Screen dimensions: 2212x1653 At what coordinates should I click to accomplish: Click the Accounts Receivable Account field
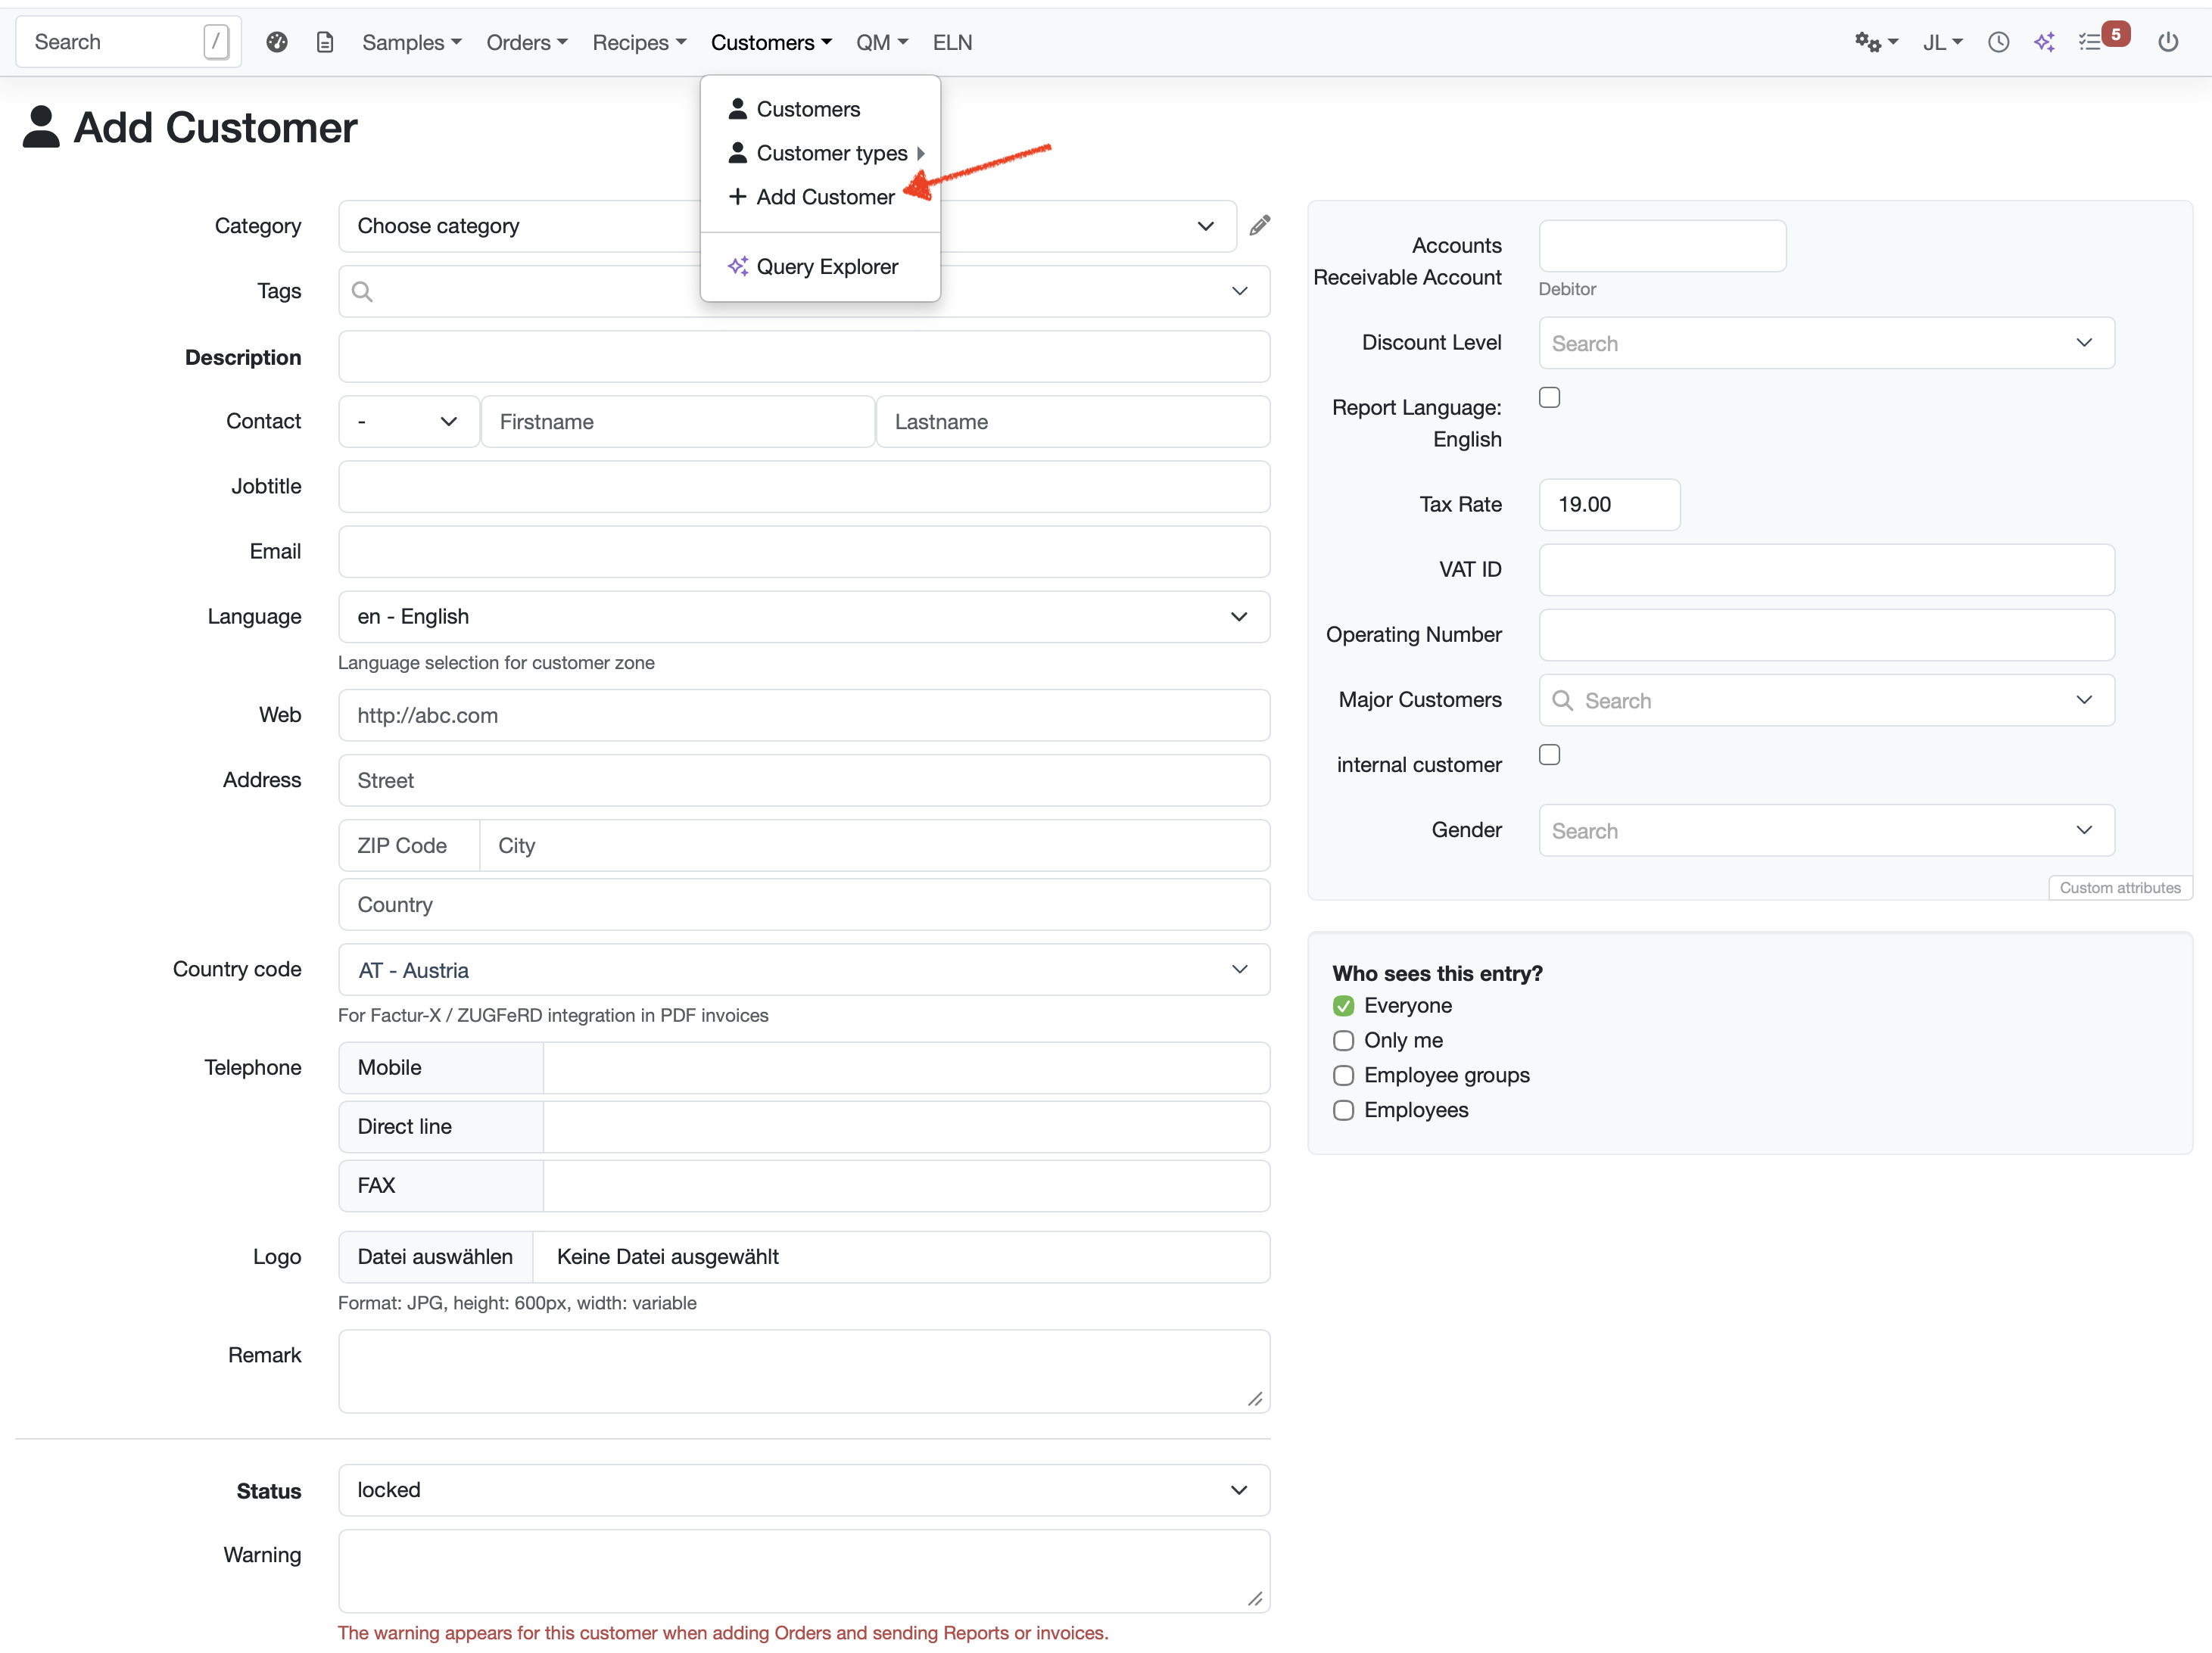coord(1662,246)
